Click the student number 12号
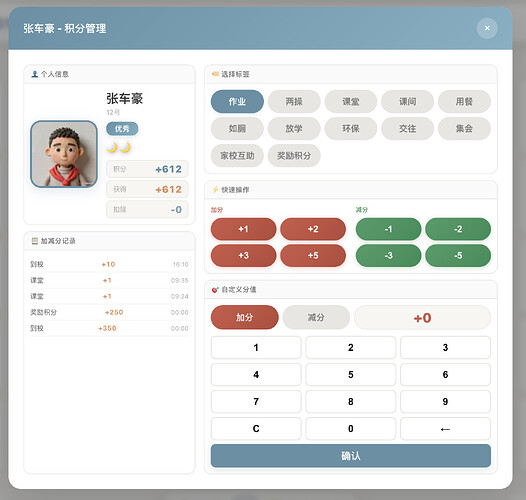 point(113,112)
